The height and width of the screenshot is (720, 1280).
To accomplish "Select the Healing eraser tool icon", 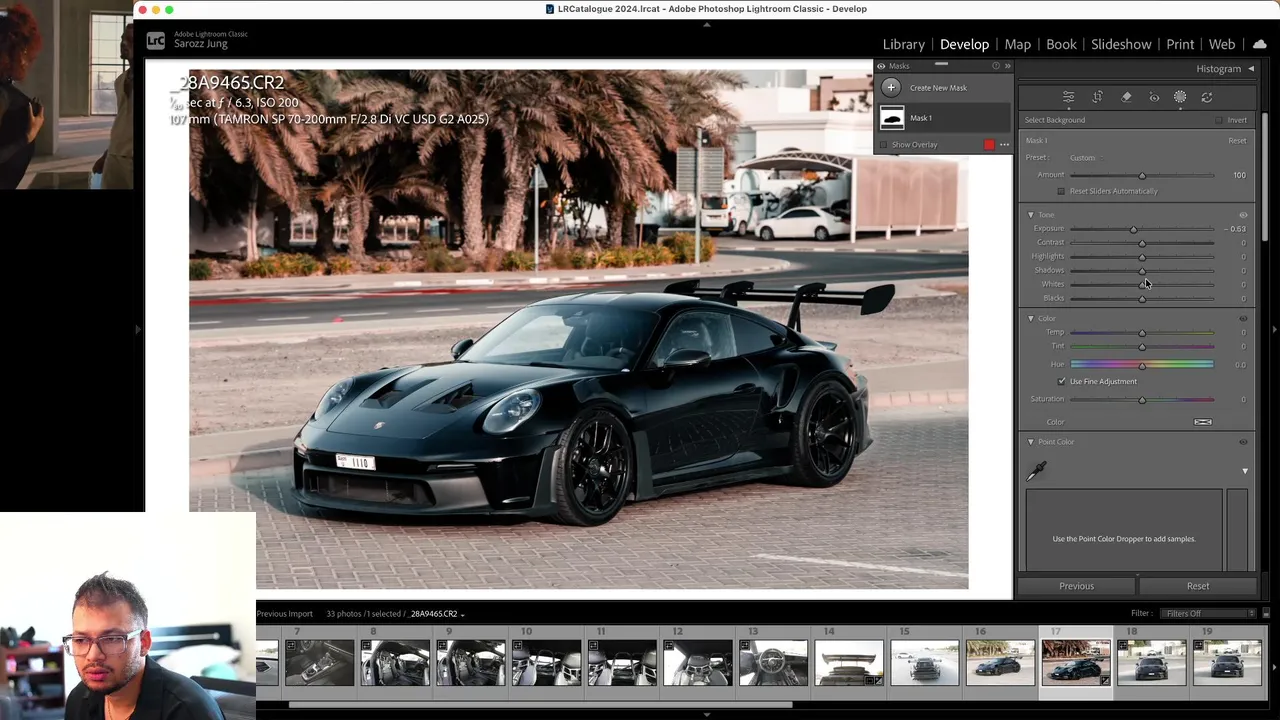I will click(x=1126, y=97).
